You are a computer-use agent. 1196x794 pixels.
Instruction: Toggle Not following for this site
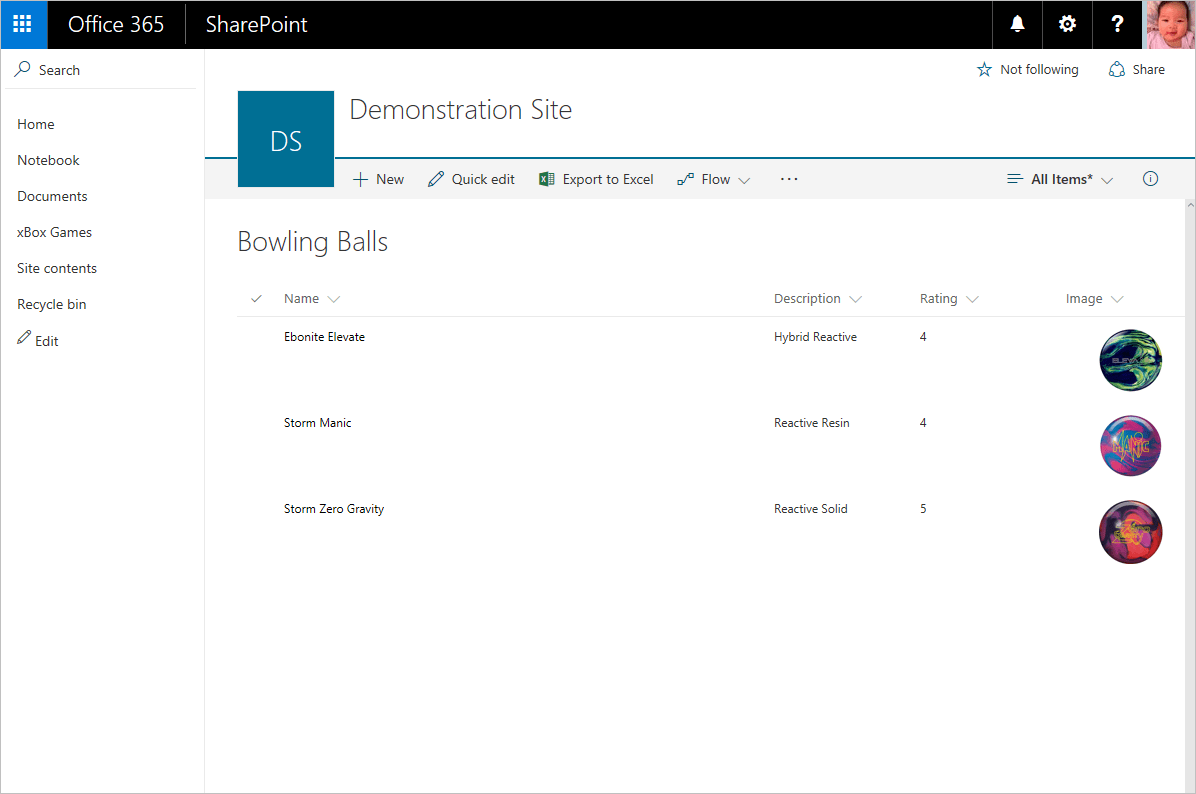pyautogui.click(x=1027, y=69)
